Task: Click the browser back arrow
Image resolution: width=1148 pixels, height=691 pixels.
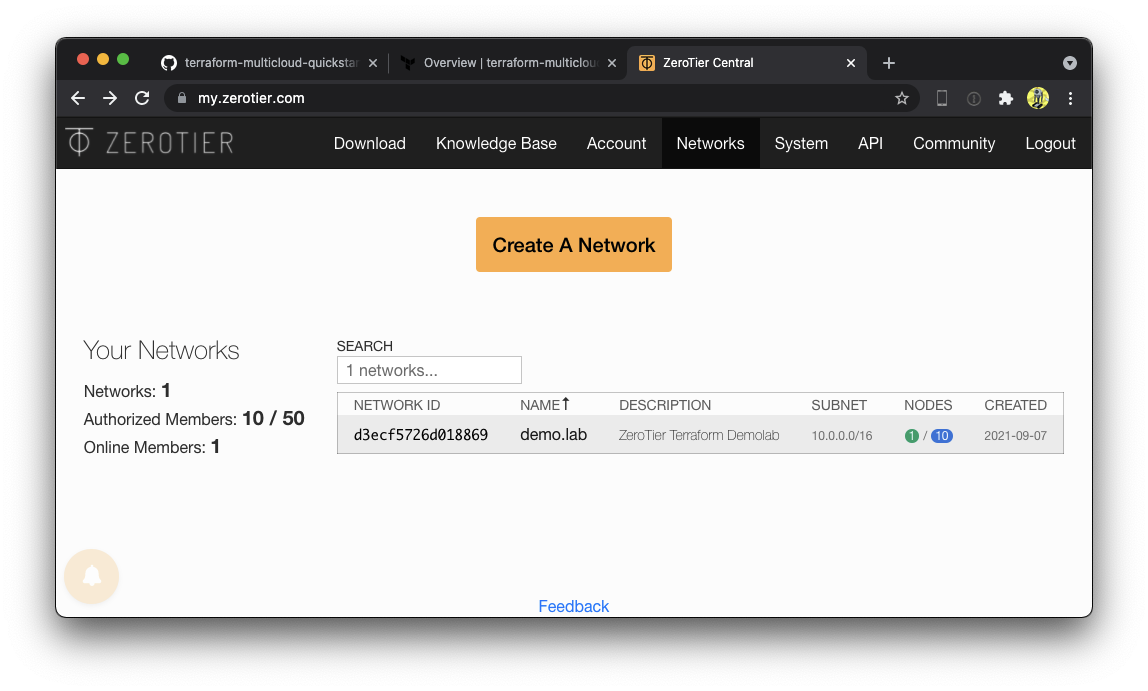Action: click(x=78, y=98)
